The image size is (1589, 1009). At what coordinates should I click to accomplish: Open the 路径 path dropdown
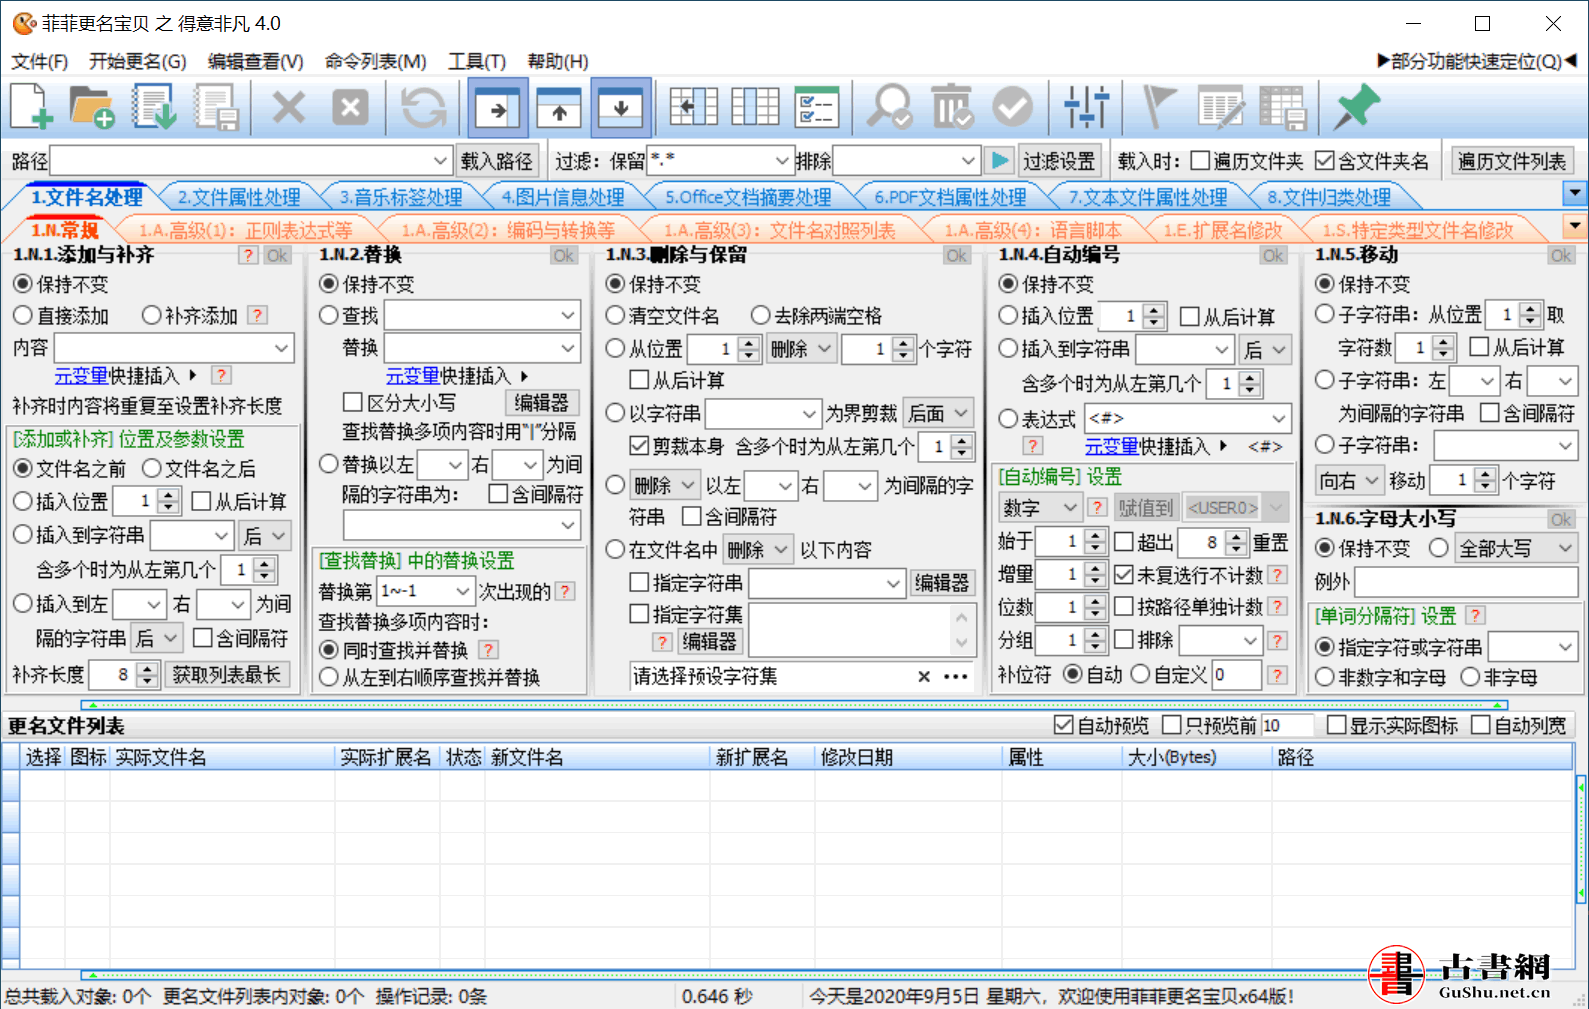(440, 161)
